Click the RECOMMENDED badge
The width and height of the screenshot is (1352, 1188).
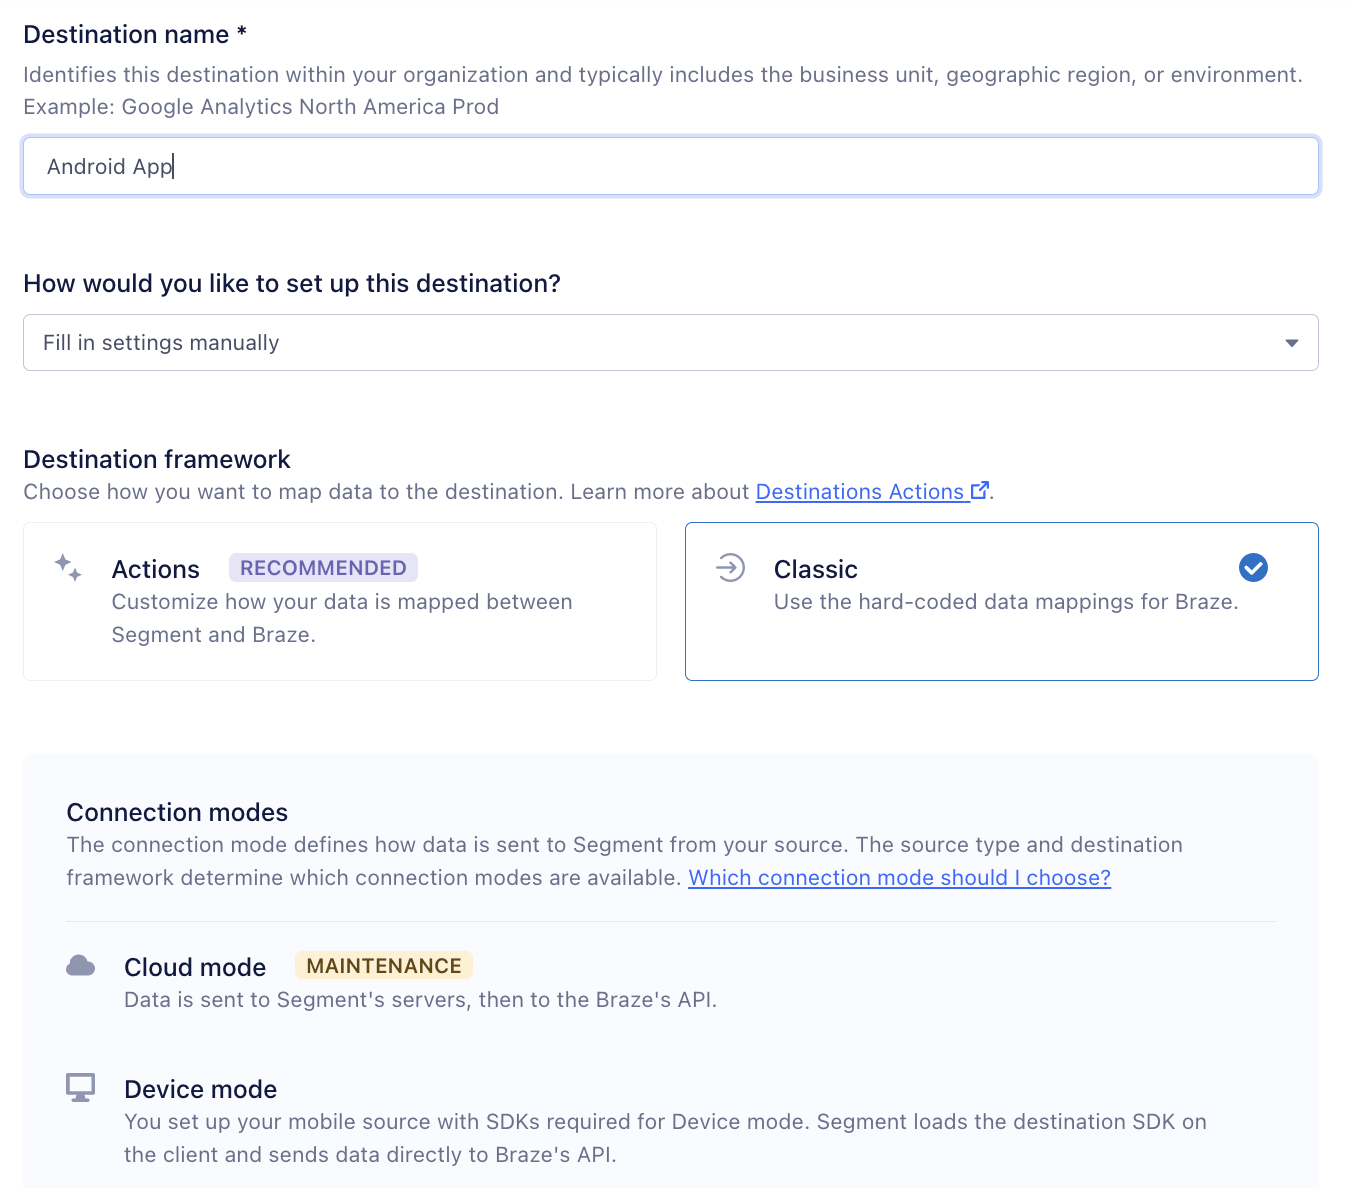tap(323, 568)
